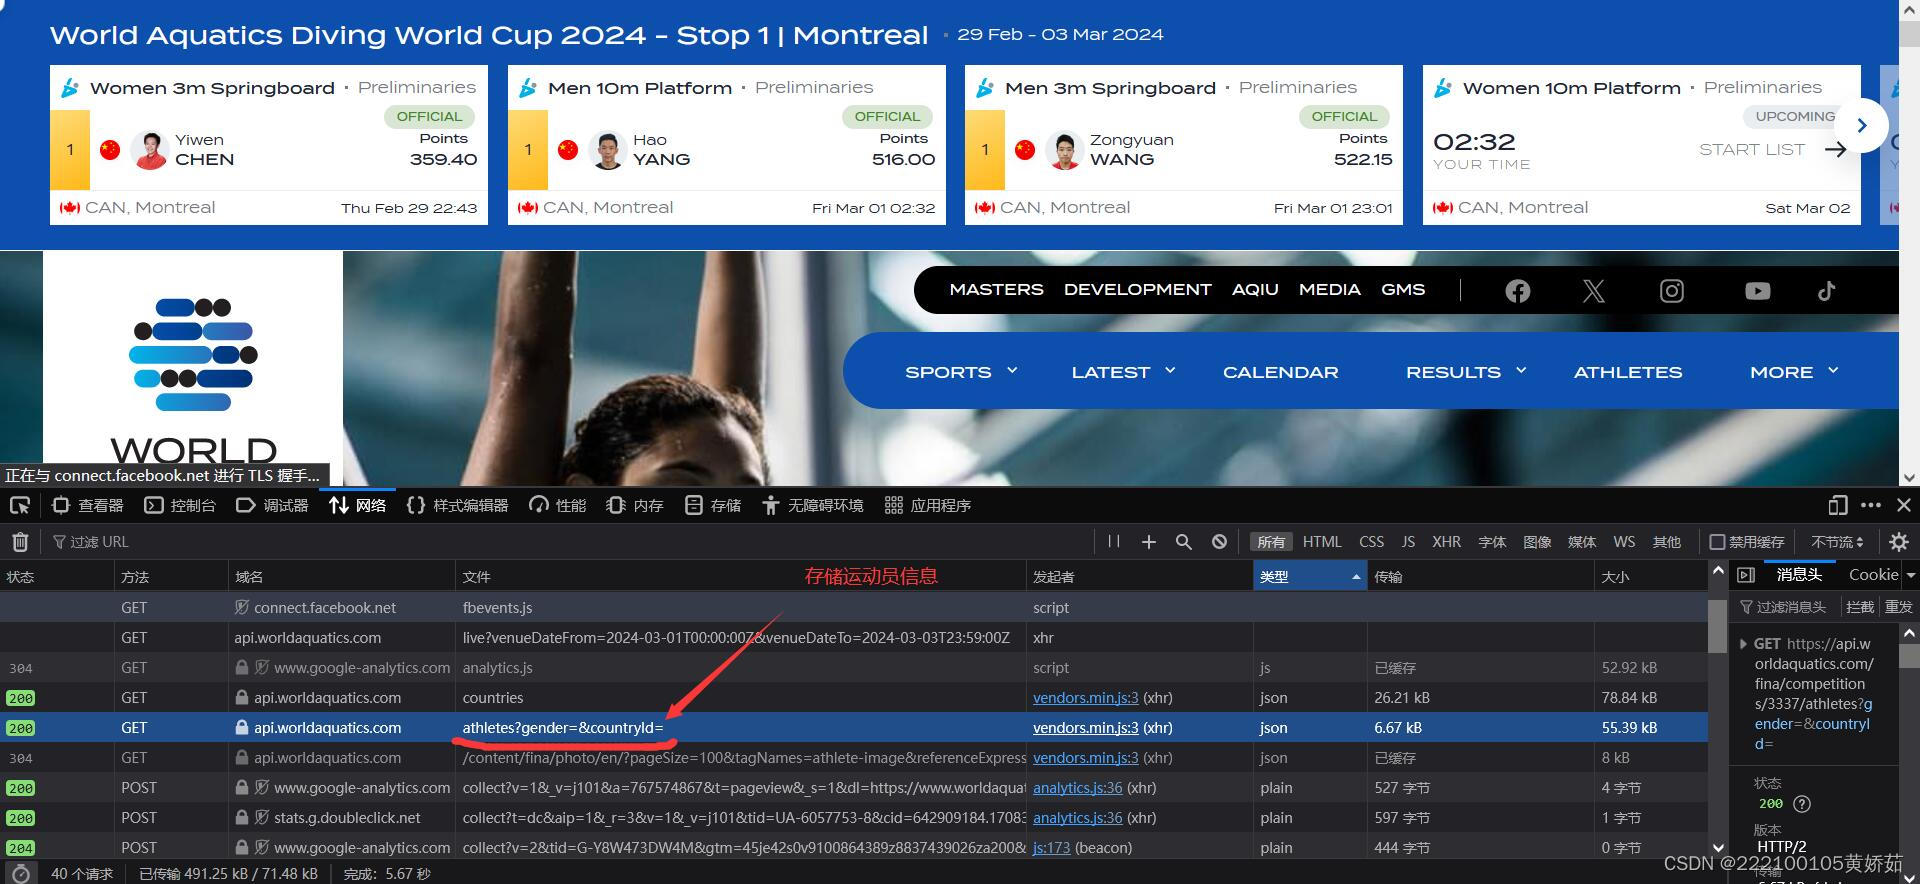Open details panel tabs overflow dropdown
This screenshot has width=1920, height=884.
[1910, 575]
